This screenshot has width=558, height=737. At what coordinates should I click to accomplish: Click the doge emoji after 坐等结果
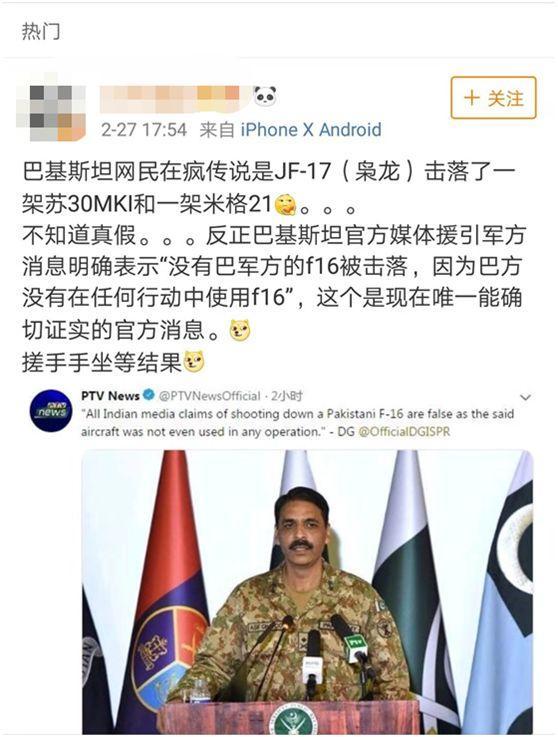pos(194,362)
